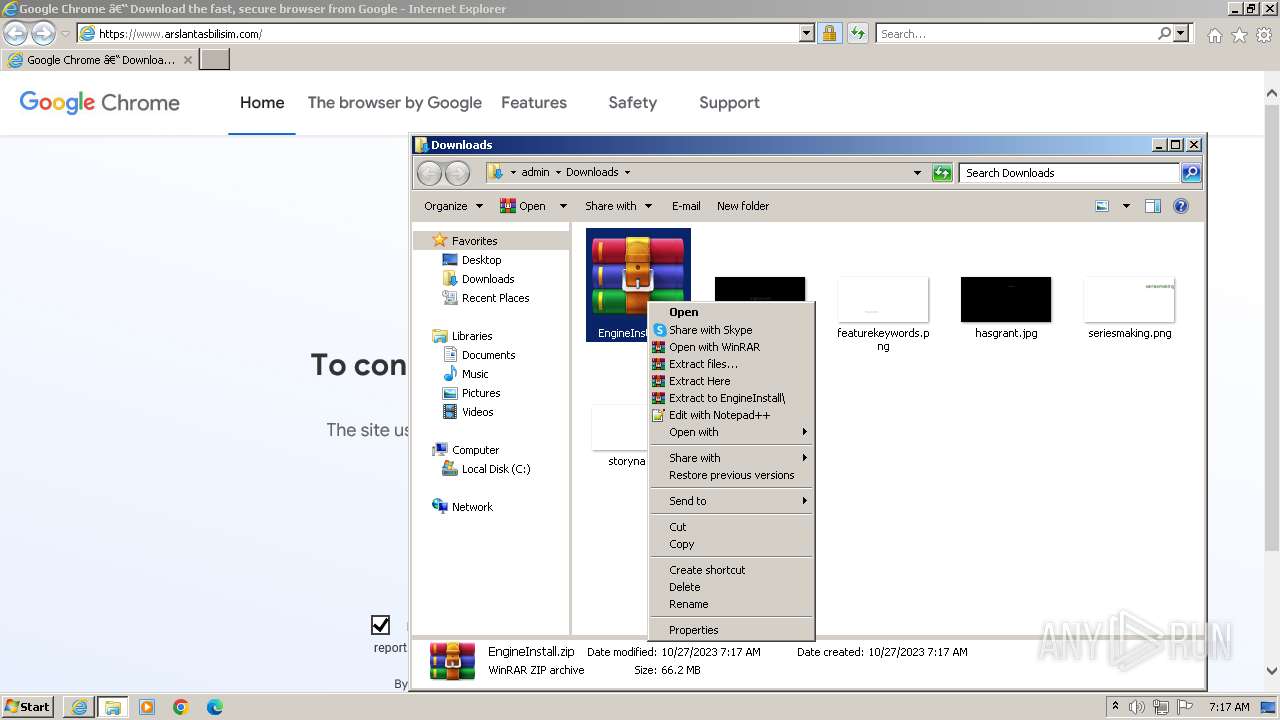The height and width of the screenshot is (720, 1280).
Task: Click the Skype icon beside Share with Skype
Action: pos(659,330)
